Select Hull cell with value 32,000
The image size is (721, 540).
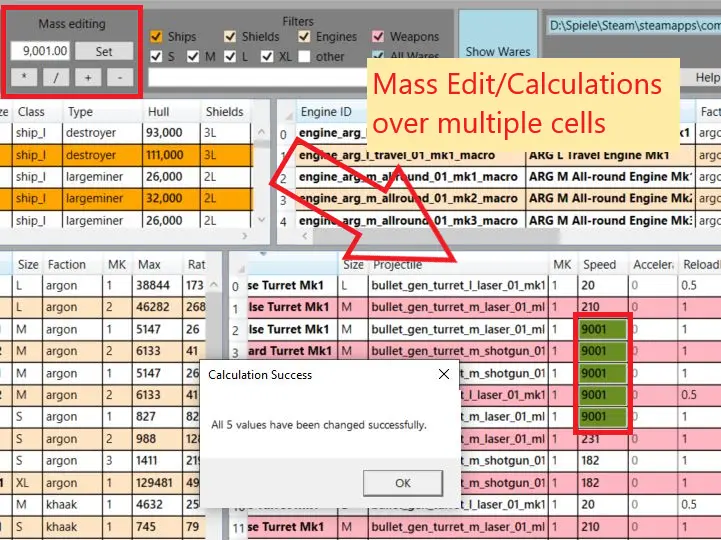(171, 198)
